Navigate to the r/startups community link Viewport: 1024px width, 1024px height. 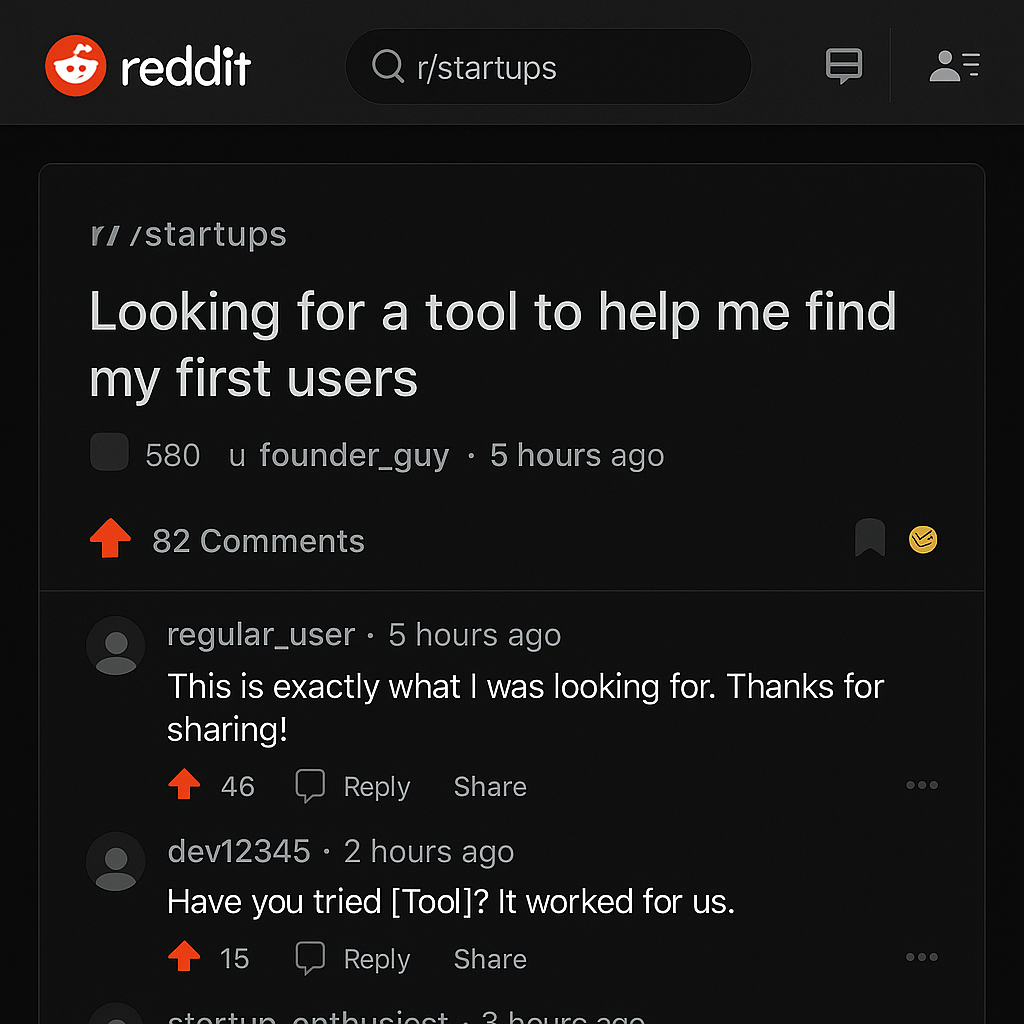188,234
